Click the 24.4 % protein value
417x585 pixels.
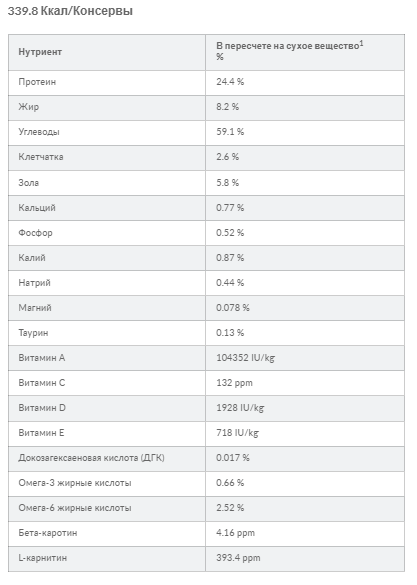(230, 82)
